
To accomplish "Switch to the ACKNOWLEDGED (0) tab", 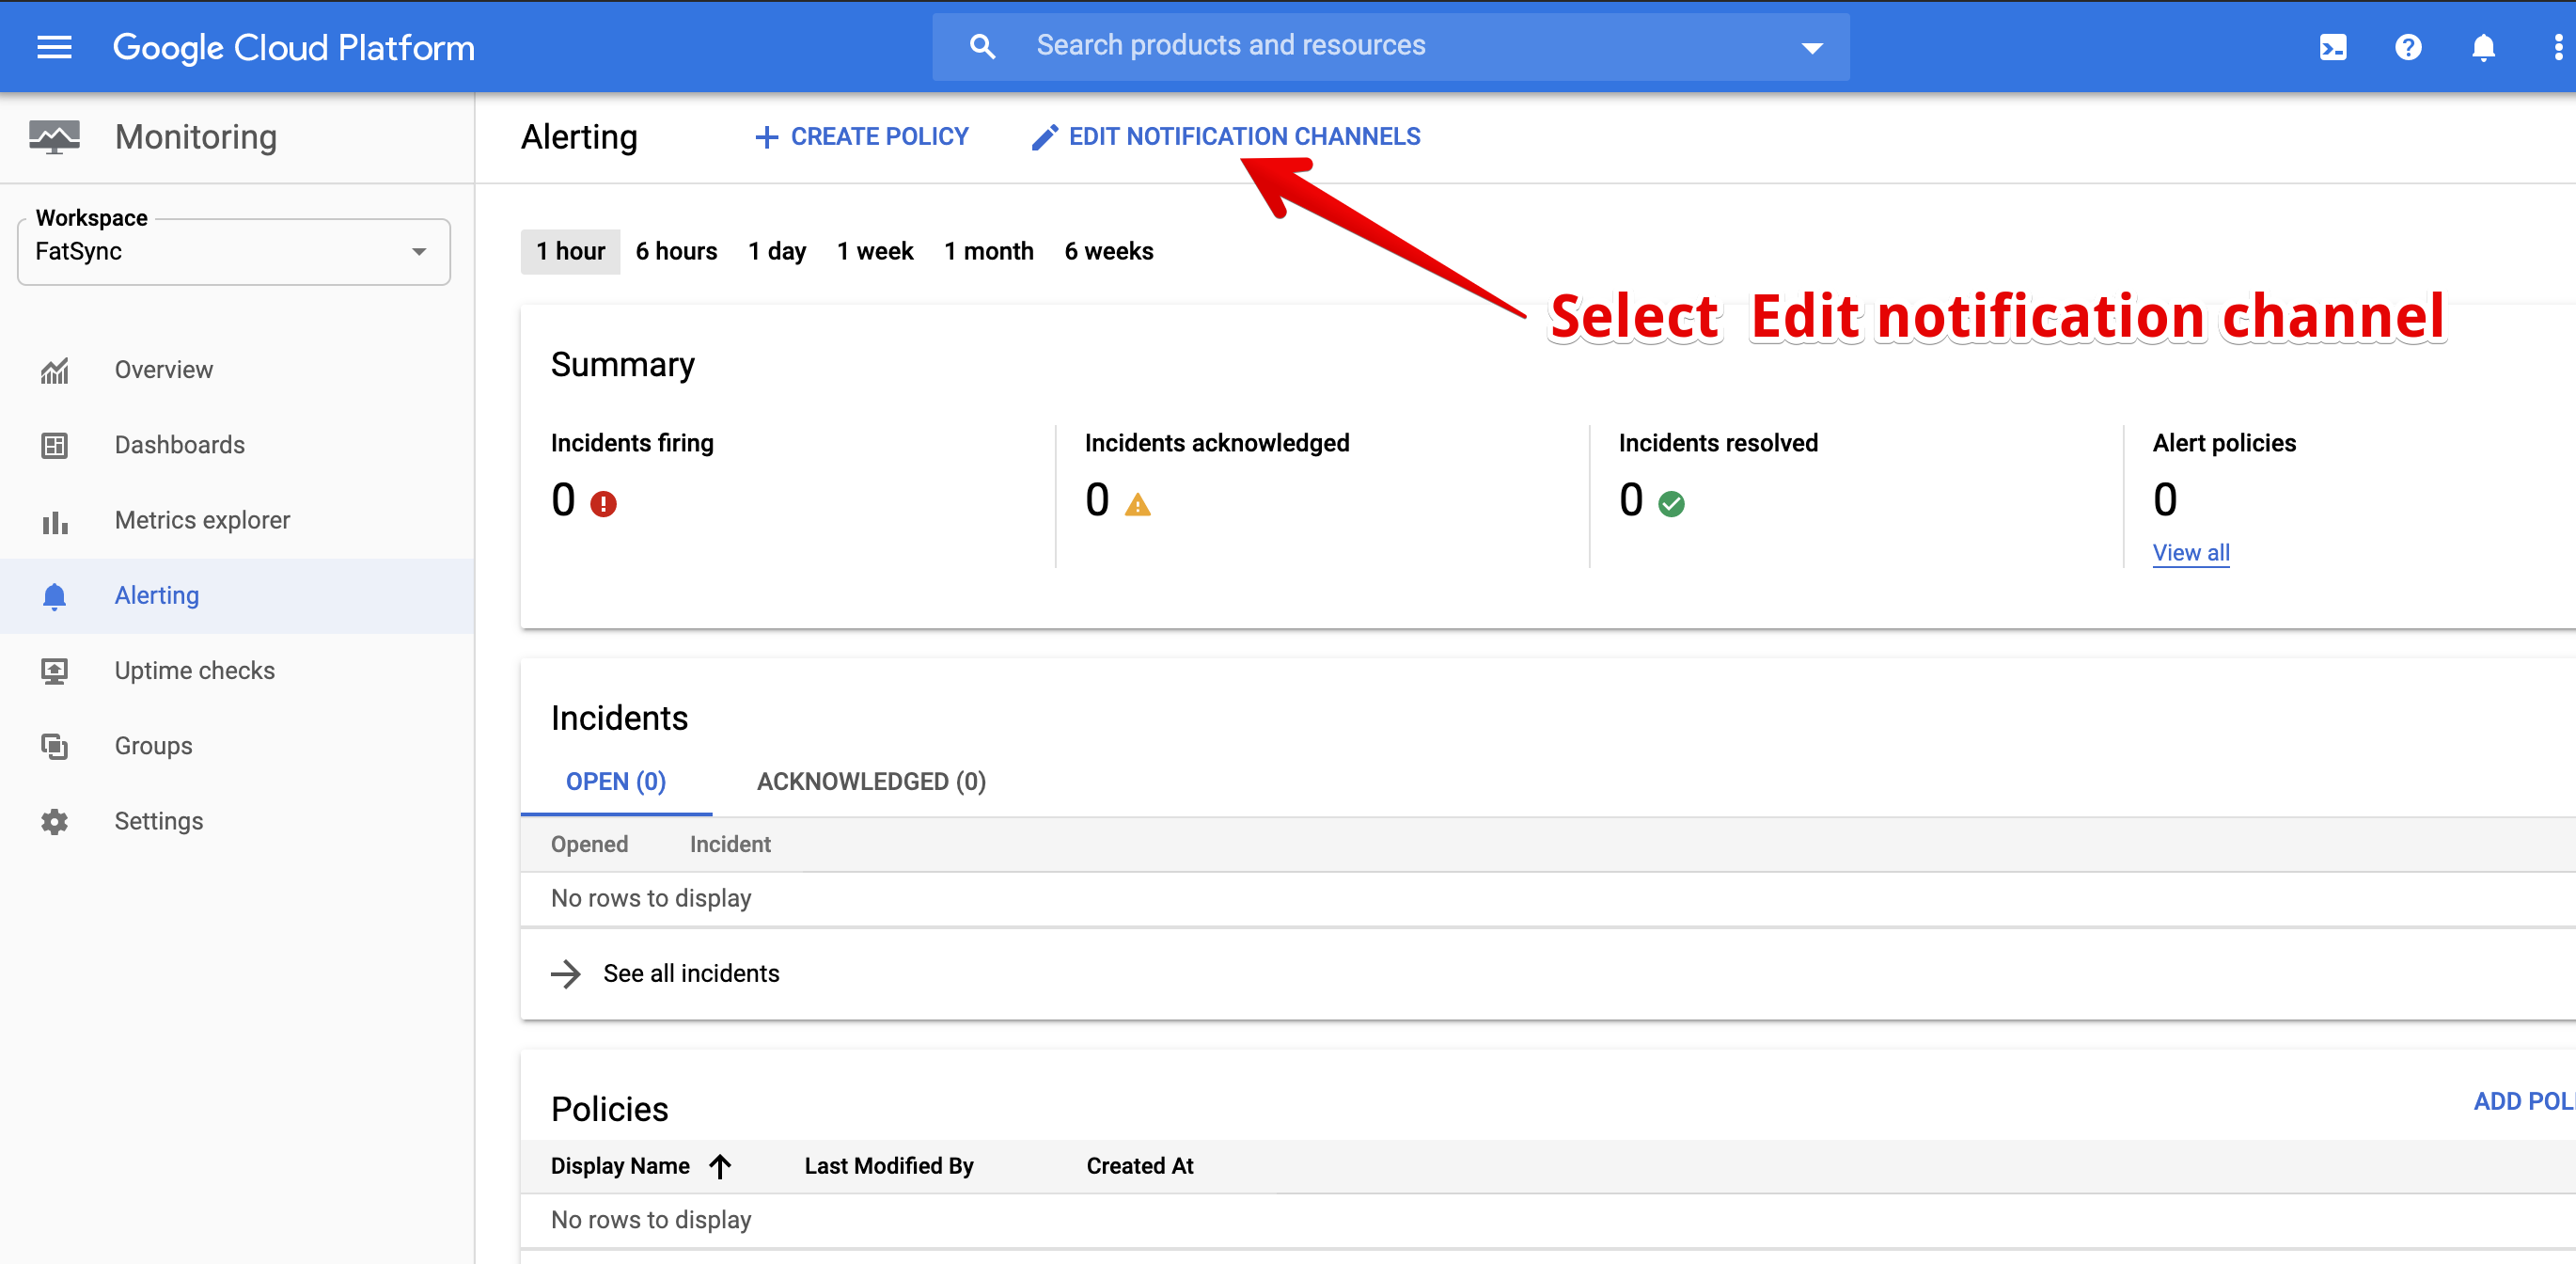I will [871, 782].
